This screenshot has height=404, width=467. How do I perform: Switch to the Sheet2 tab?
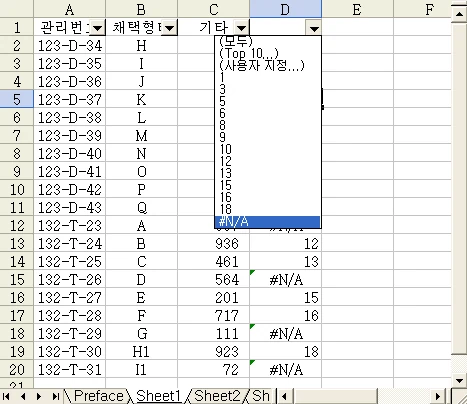click(217, 396)
